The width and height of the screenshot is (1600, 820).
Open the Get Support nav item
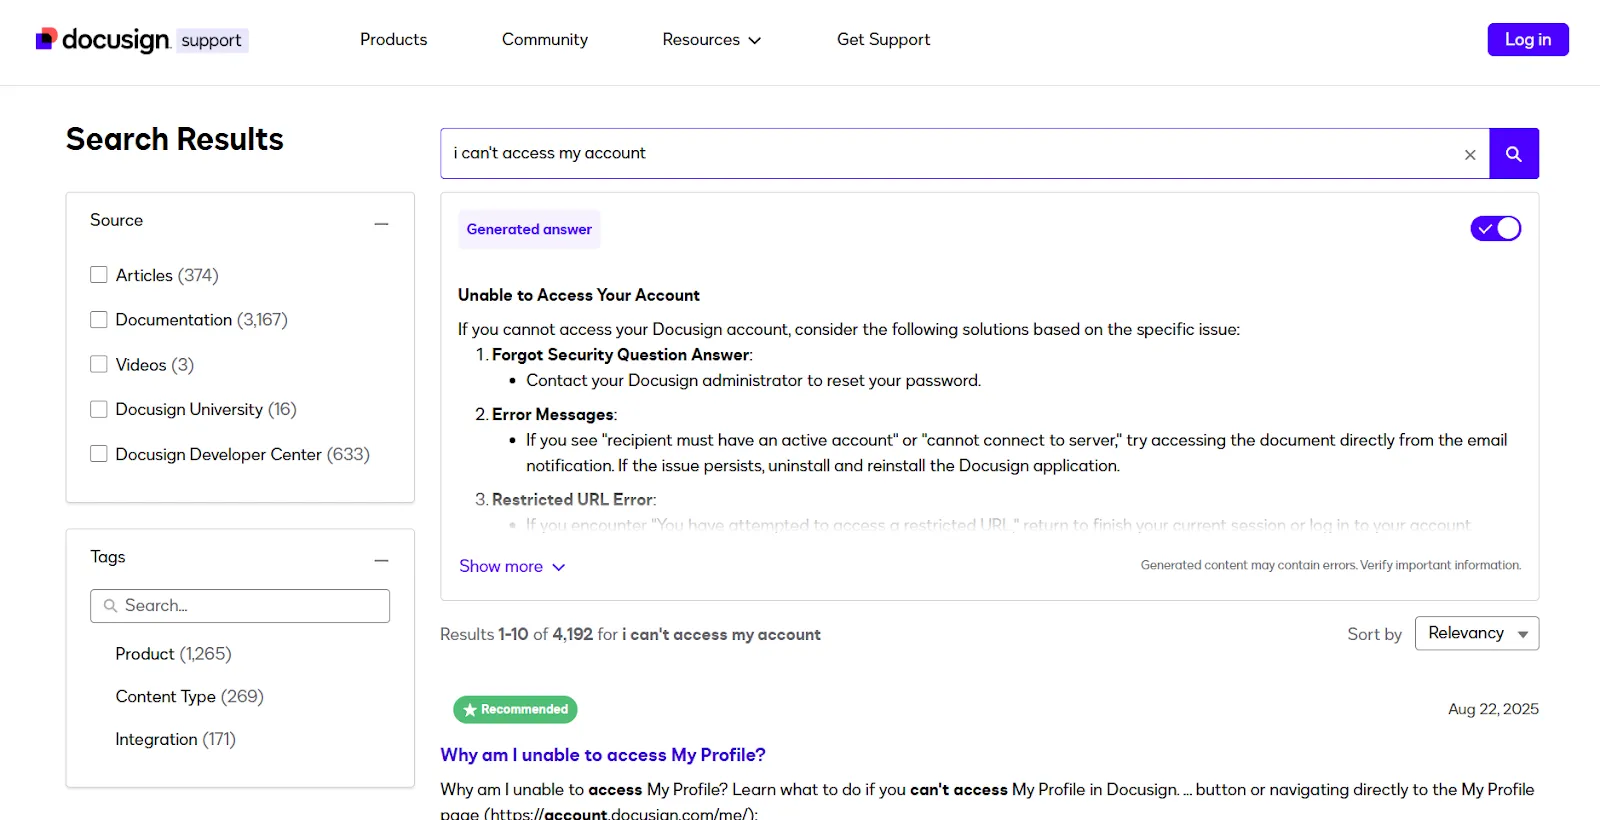point(883,40)
